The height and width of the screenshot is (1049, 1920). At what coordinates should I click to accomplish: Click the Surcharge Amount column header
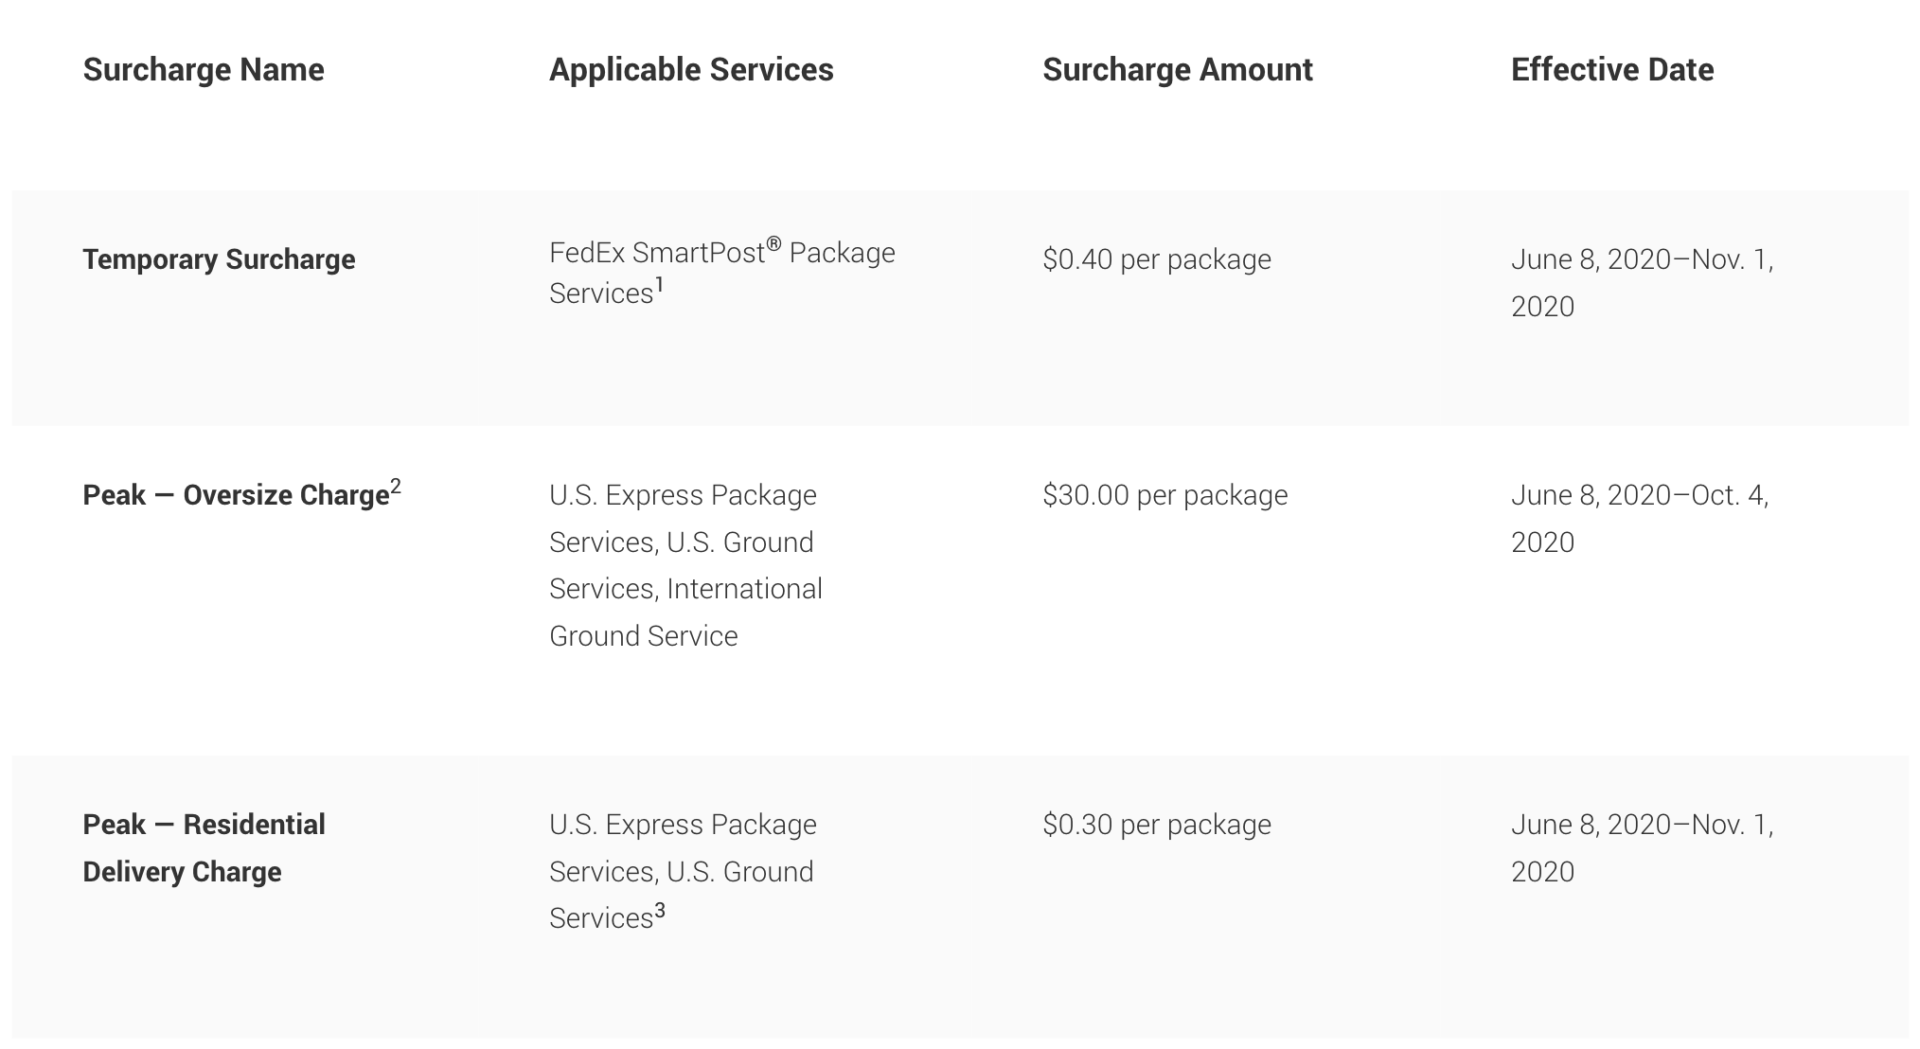1177,70
